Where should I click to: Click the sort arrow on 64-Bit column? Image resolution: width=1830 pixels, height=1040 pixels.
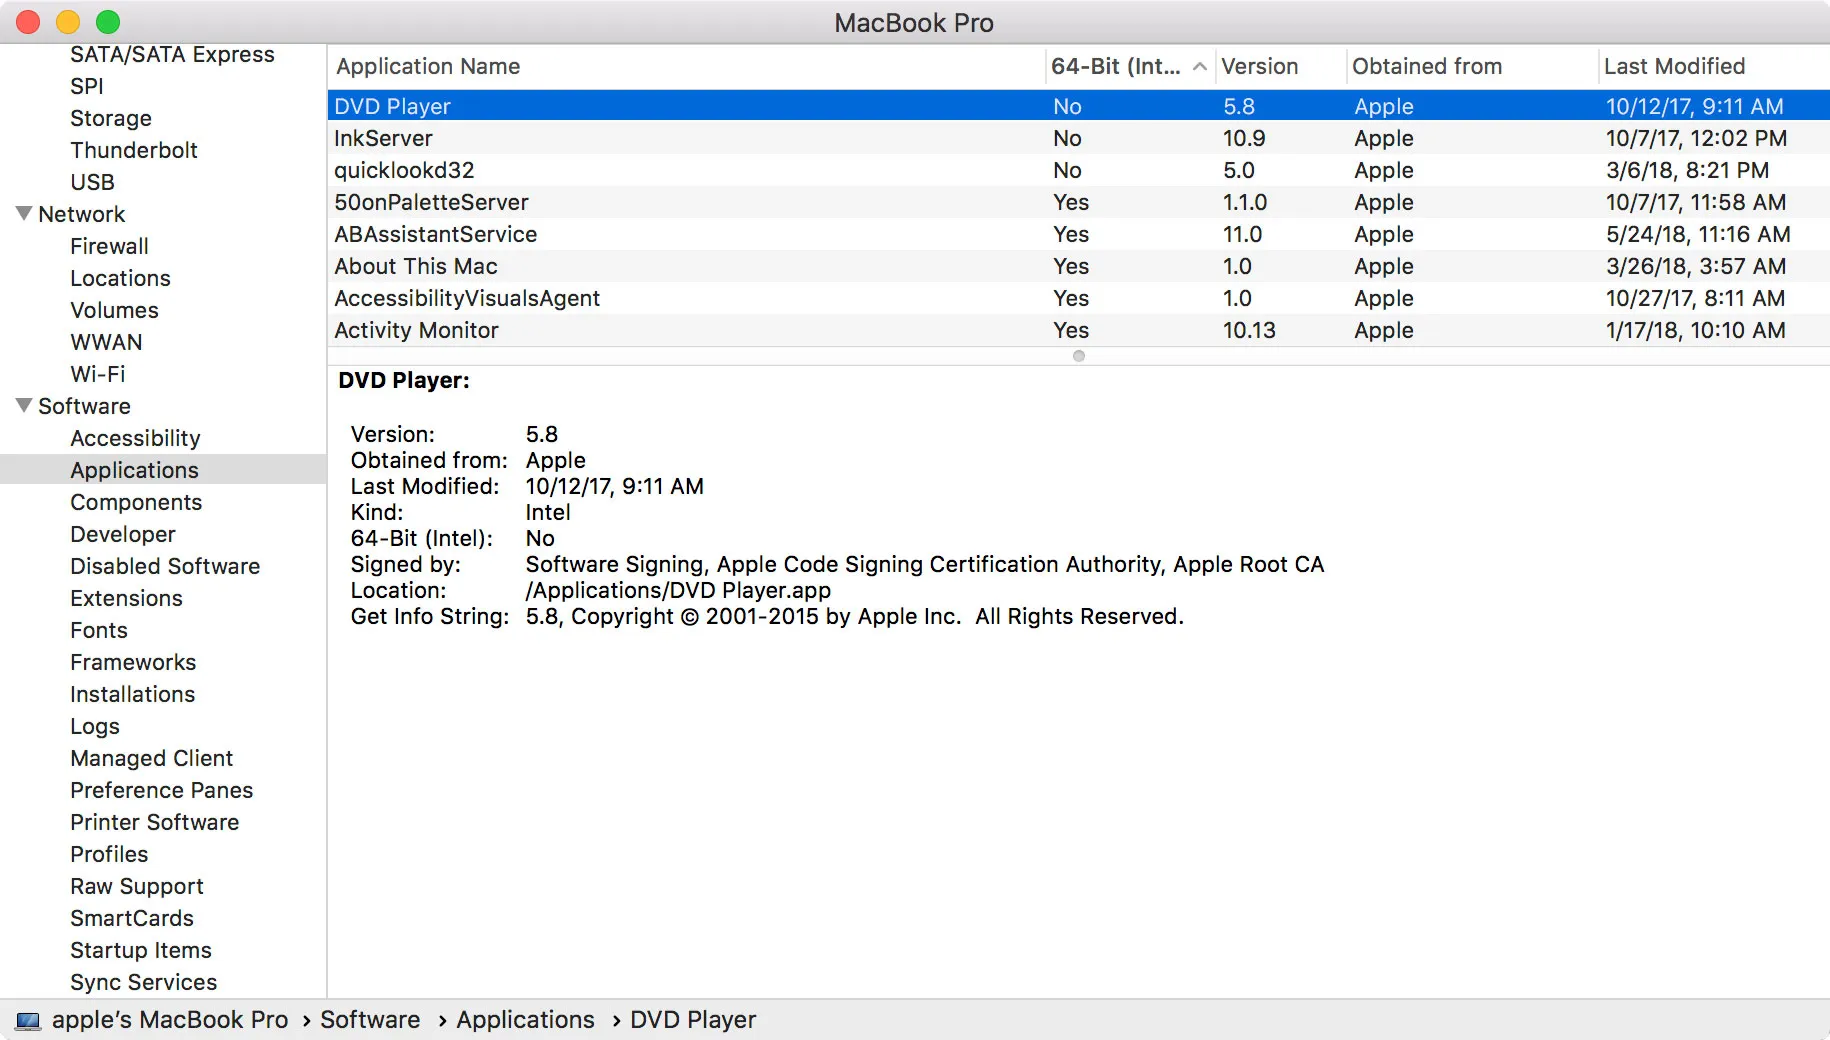[x=1199, y=67]
